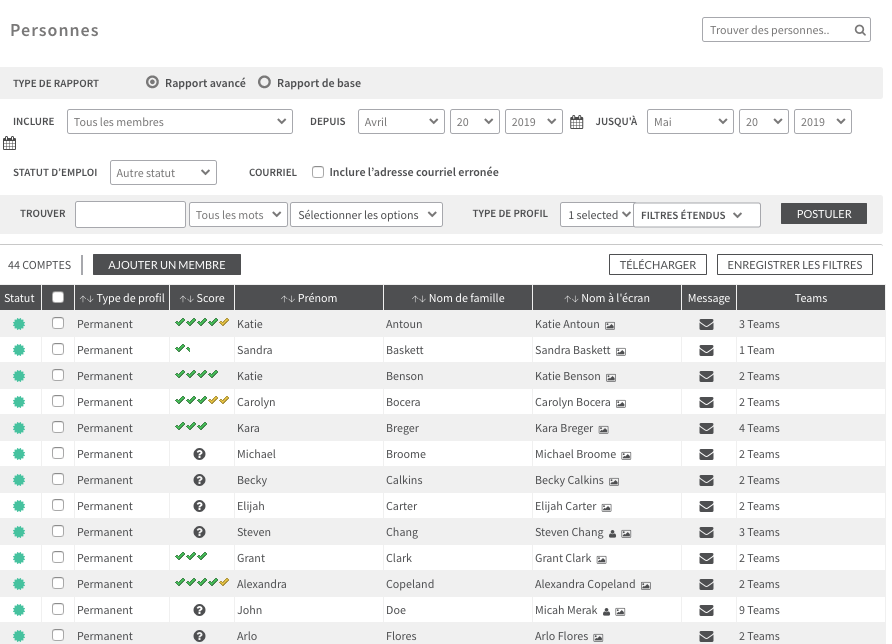The image size is (892, 644).
Task: Open the end date calendar icon below Inclure
Action: pyautogui.click(x=9, y=143)
